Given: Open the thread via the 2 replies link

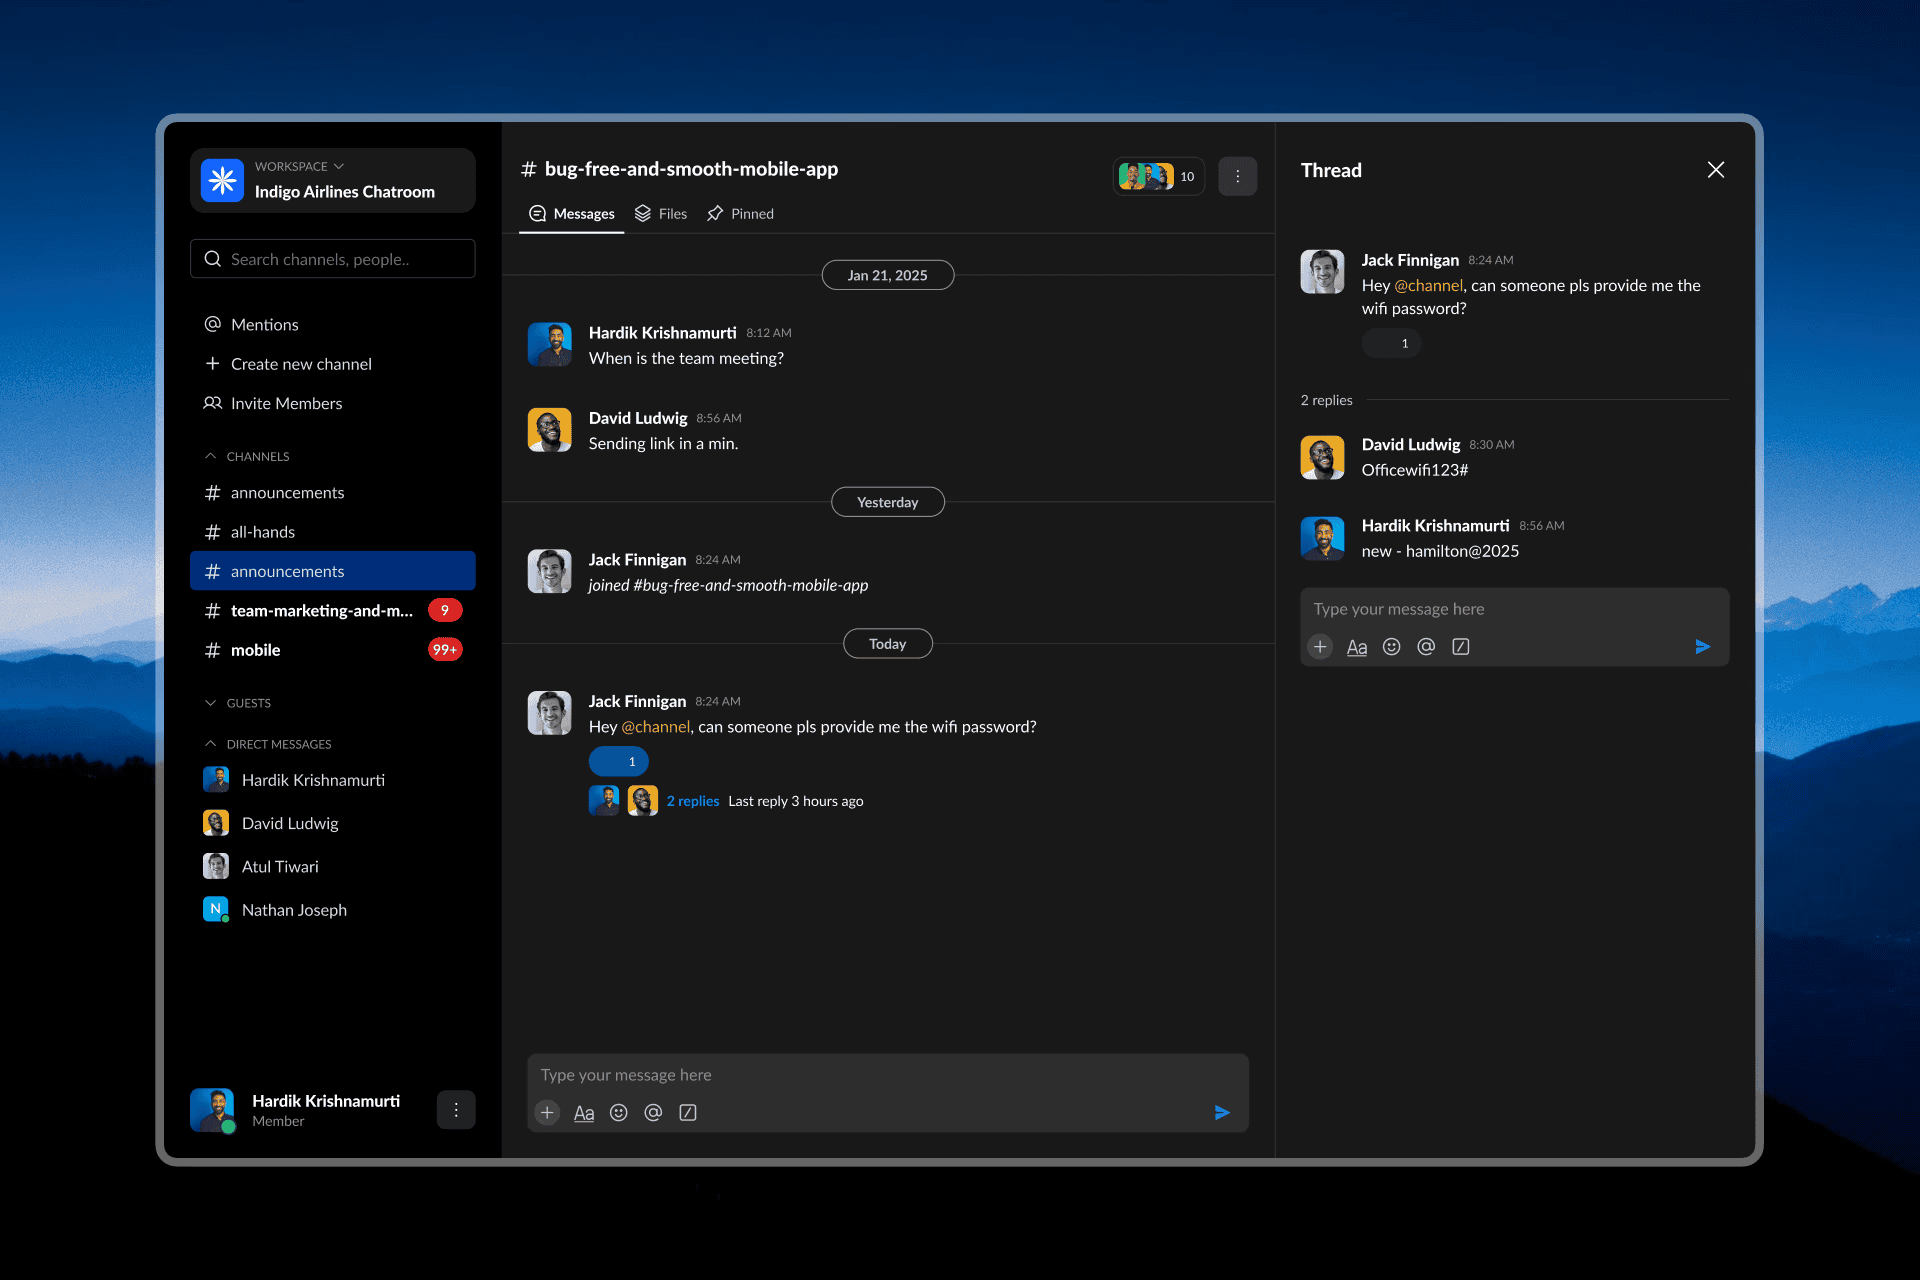Looking at the screenshot, I should [693, 800].
